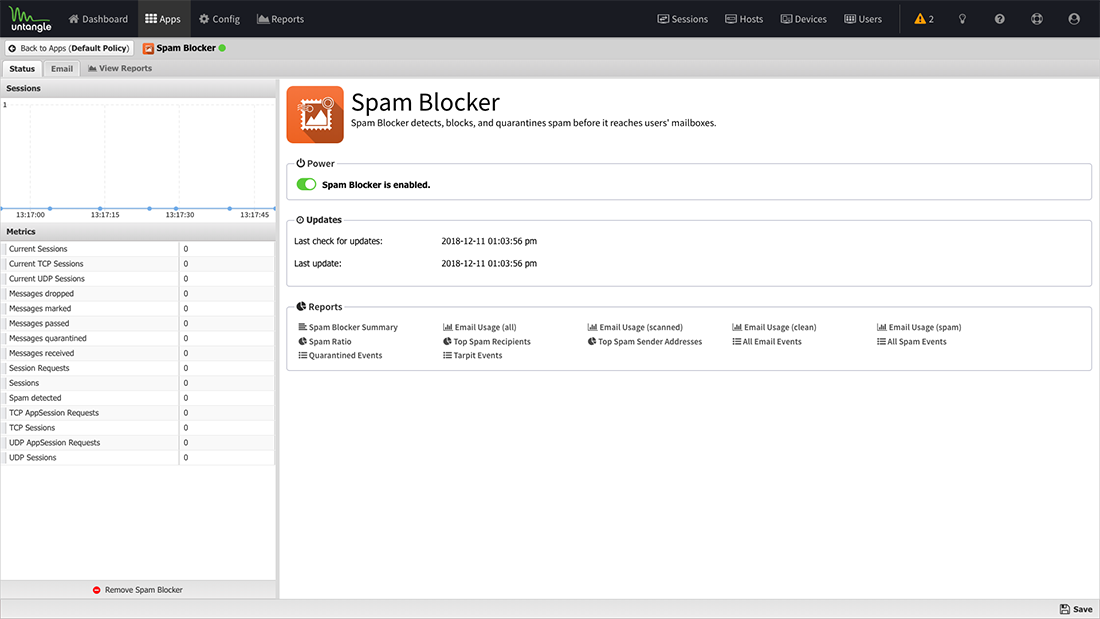The image size is (1100, 619).
Task: Open the All Email Events report
Action: 767,342
